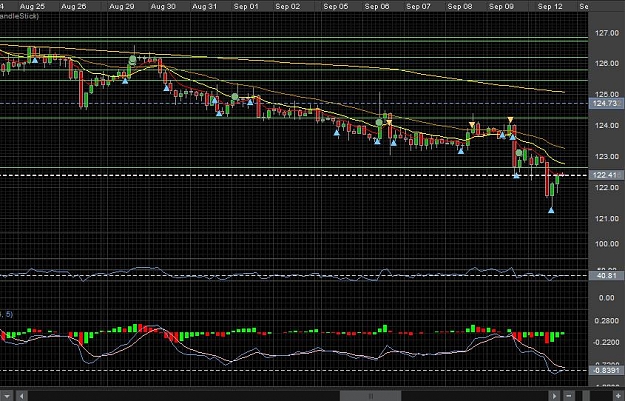Click the Sep 01 date label
Screen dimensions: 625x401
pos(246,6)
